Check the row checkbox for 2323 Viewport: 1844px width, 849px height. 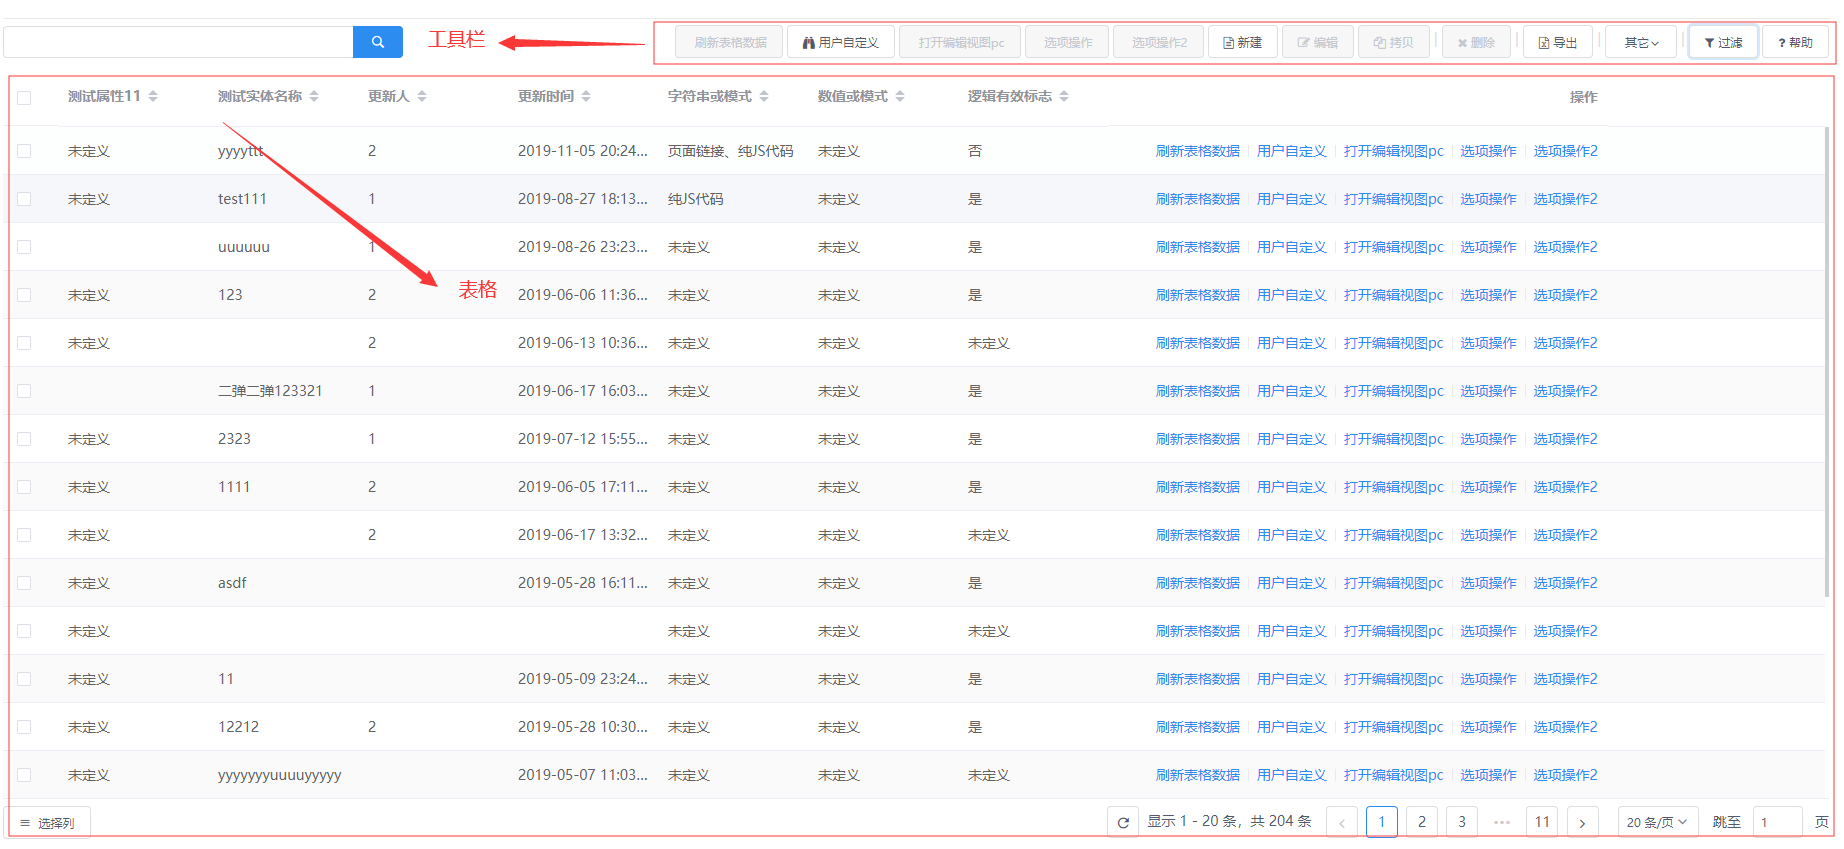tap(24, 439)
